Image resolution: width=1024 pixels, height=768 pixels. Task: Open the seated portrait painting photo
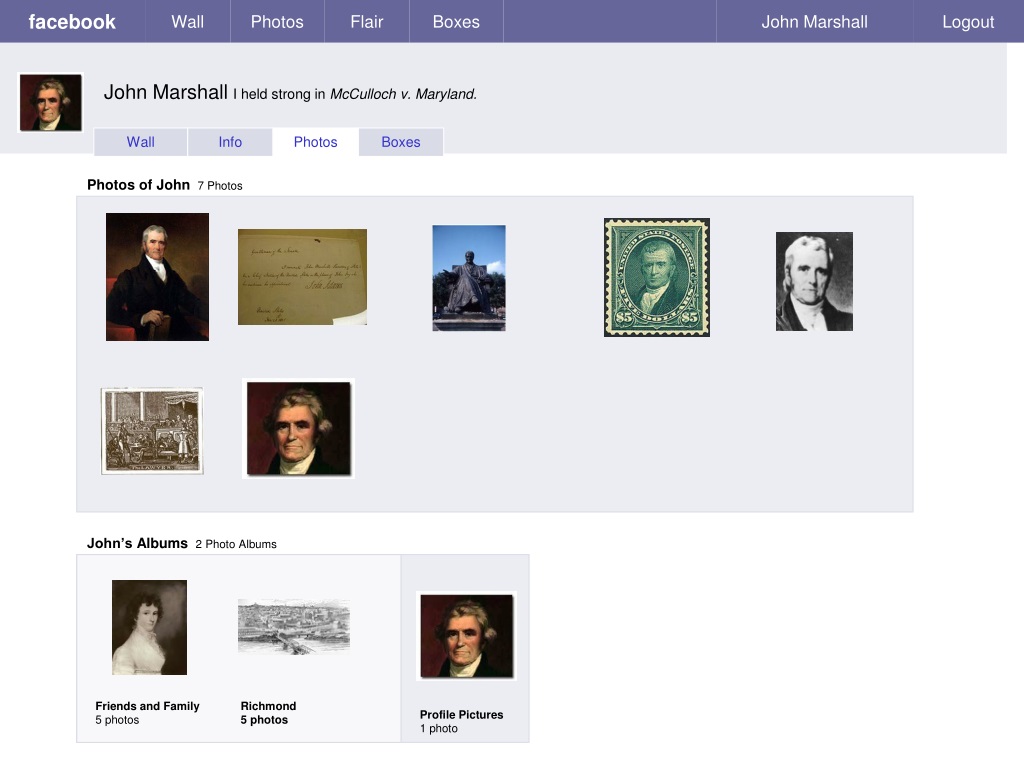[x=157, y=277]
